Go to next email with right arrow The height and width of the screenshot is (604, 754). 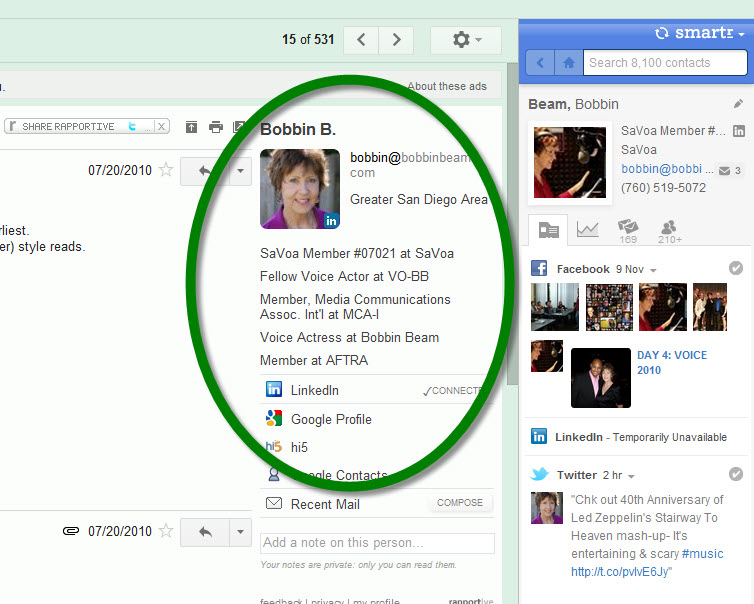coord(396,39)
